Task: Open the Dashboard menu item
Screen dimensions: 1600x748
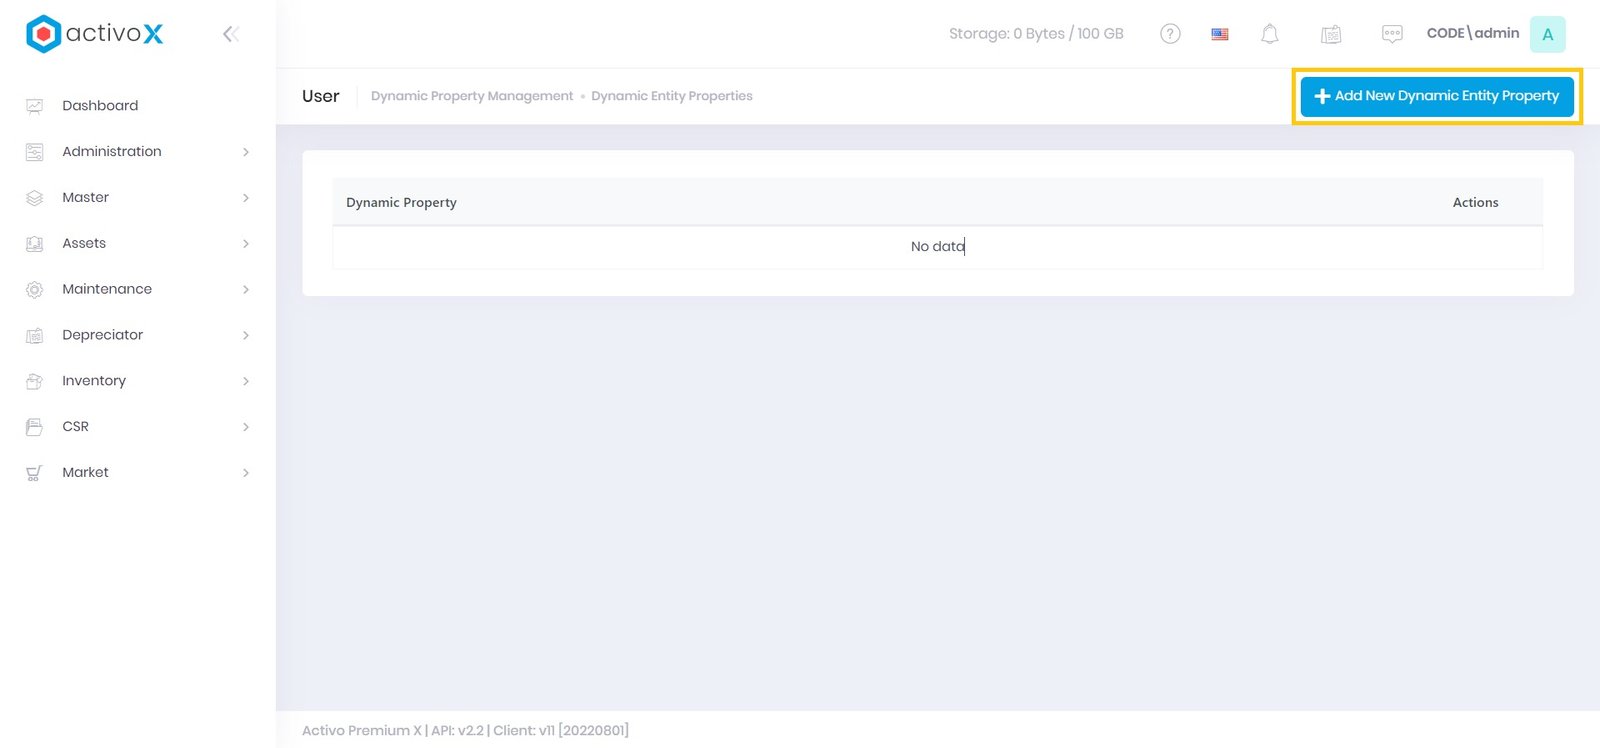Action: 100,106
